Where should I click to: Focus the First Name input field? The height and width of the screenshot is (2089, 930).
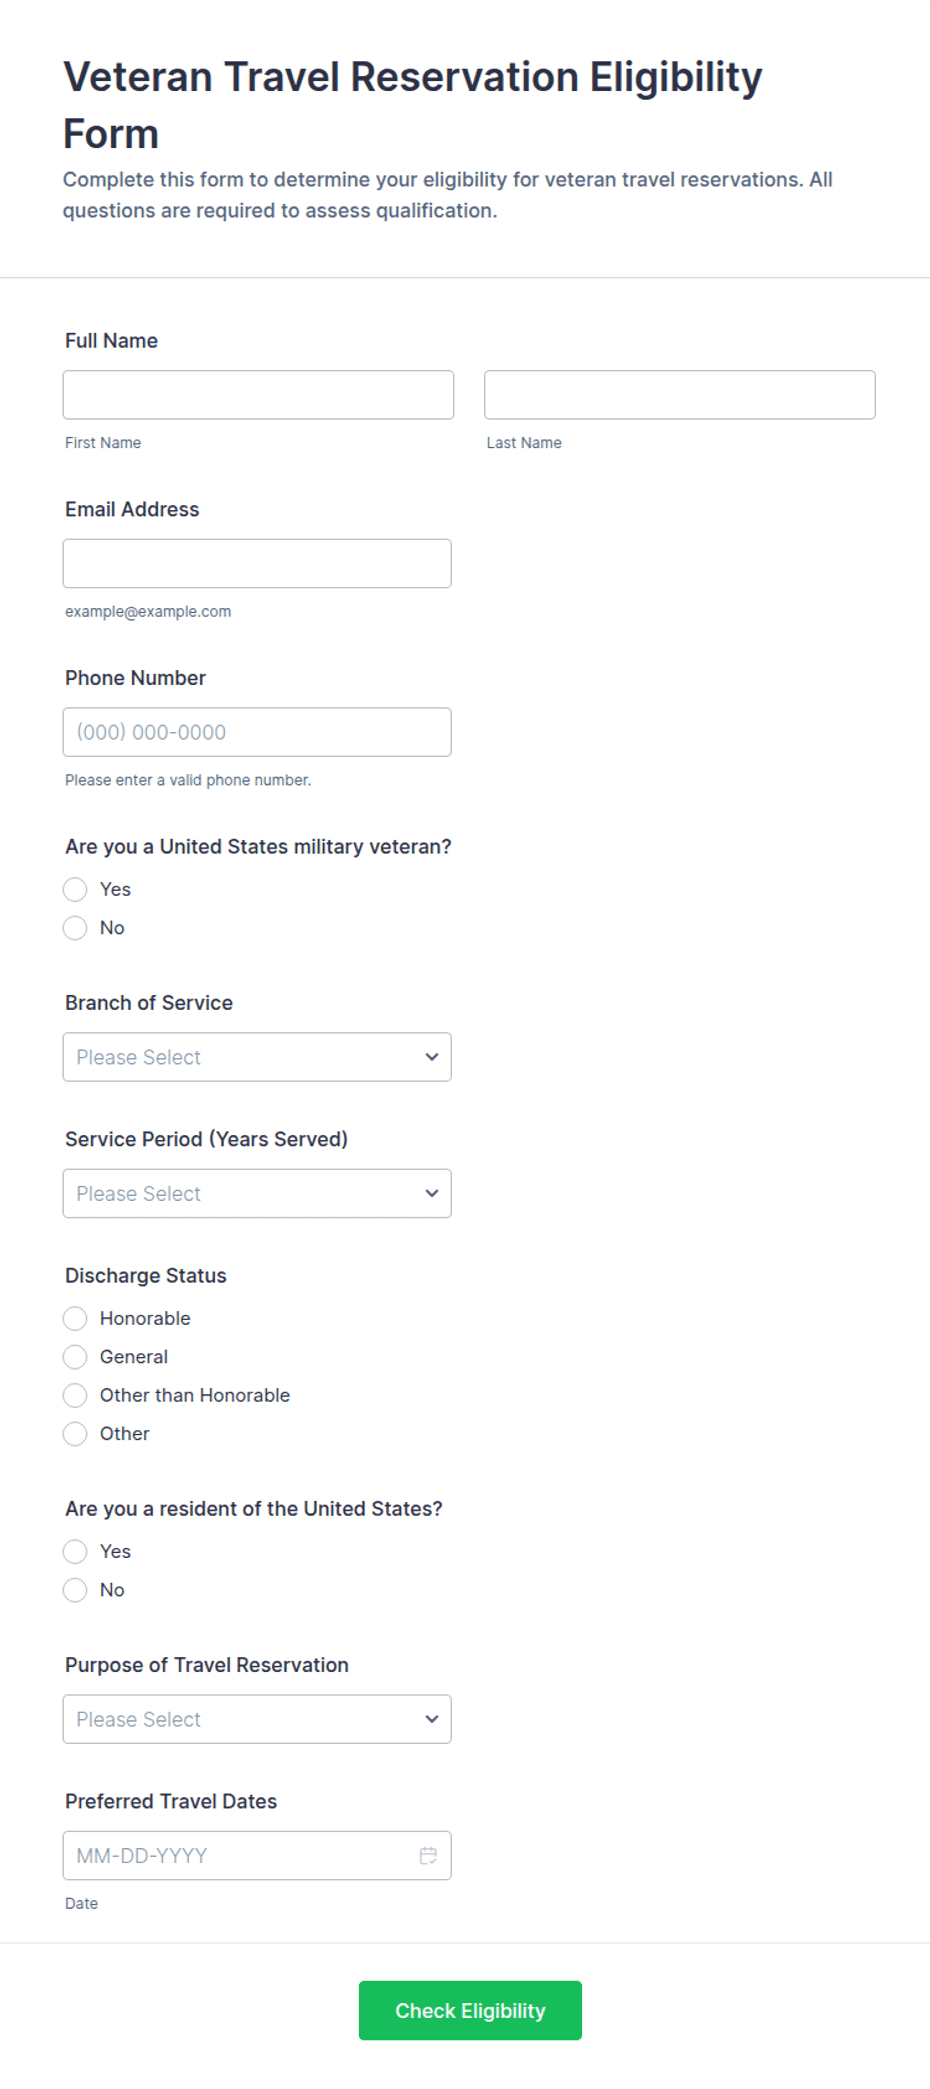tap(258, 395)
